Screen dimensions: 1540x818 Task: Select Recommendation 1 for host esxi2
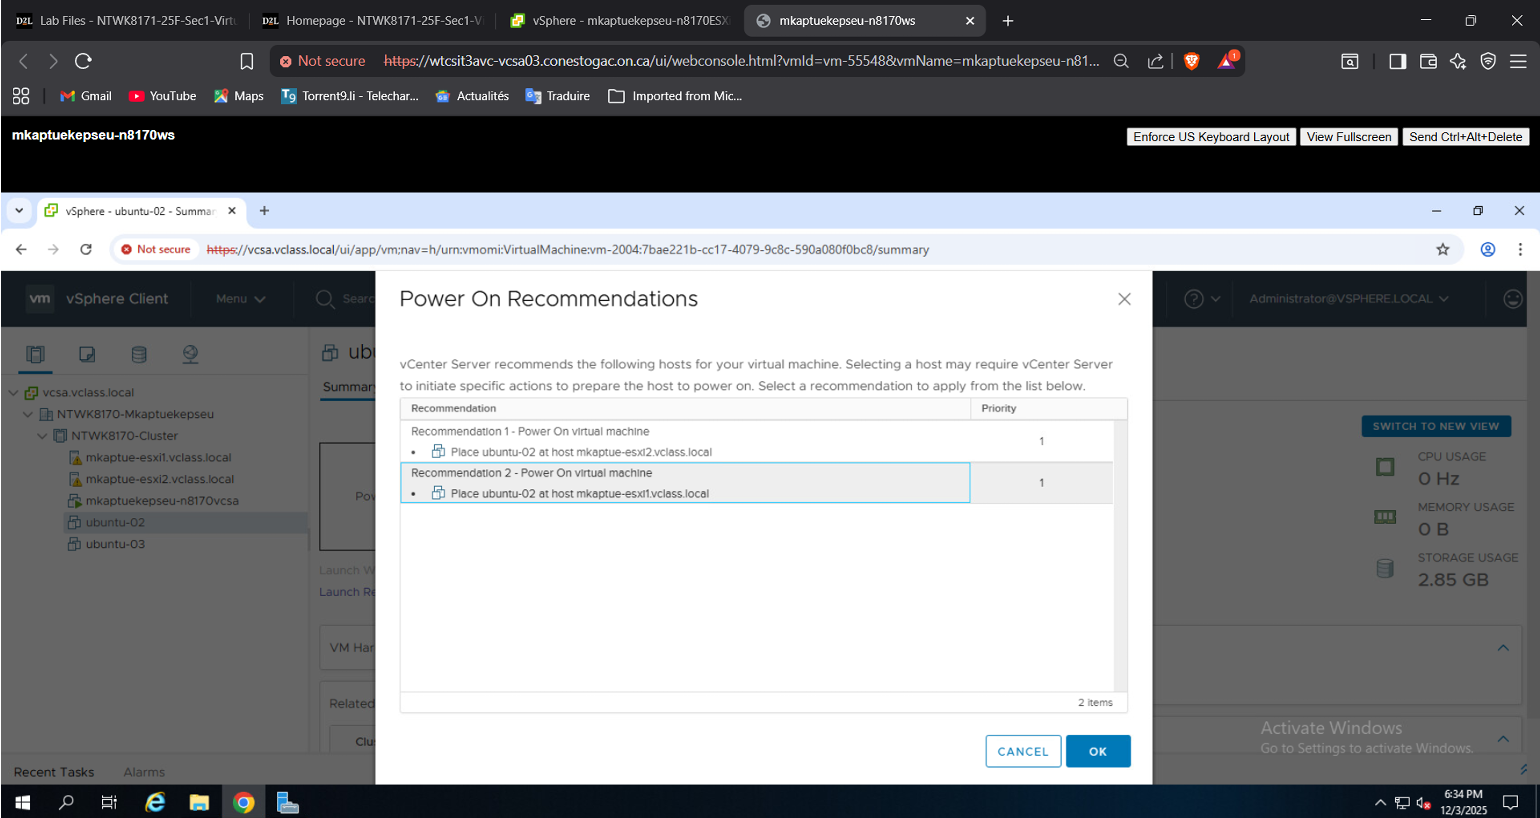[684, 441]
